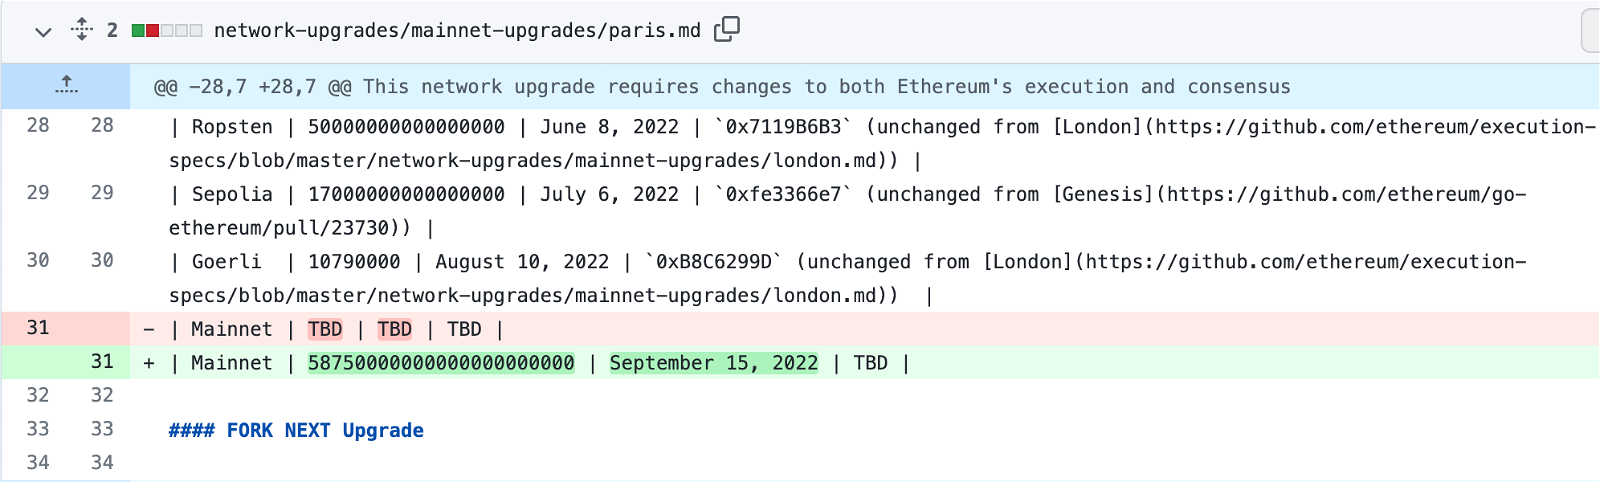Click the new-side line number 33
Viewport: 1600px width, 482px height.
click(x=102, y=429)
